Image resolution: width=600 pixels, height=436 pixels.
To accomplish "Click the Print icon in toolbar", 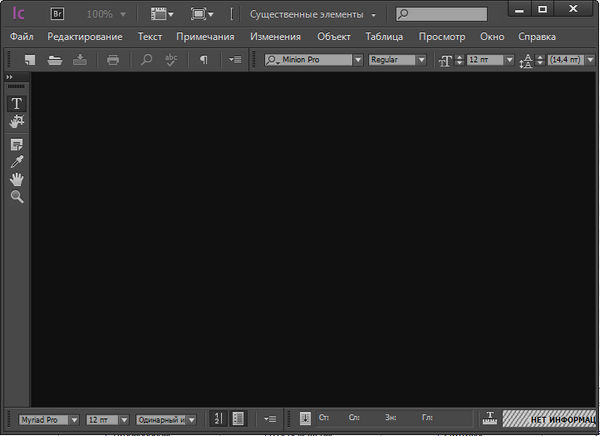I will pyautogui.click(x=113, y=60).
